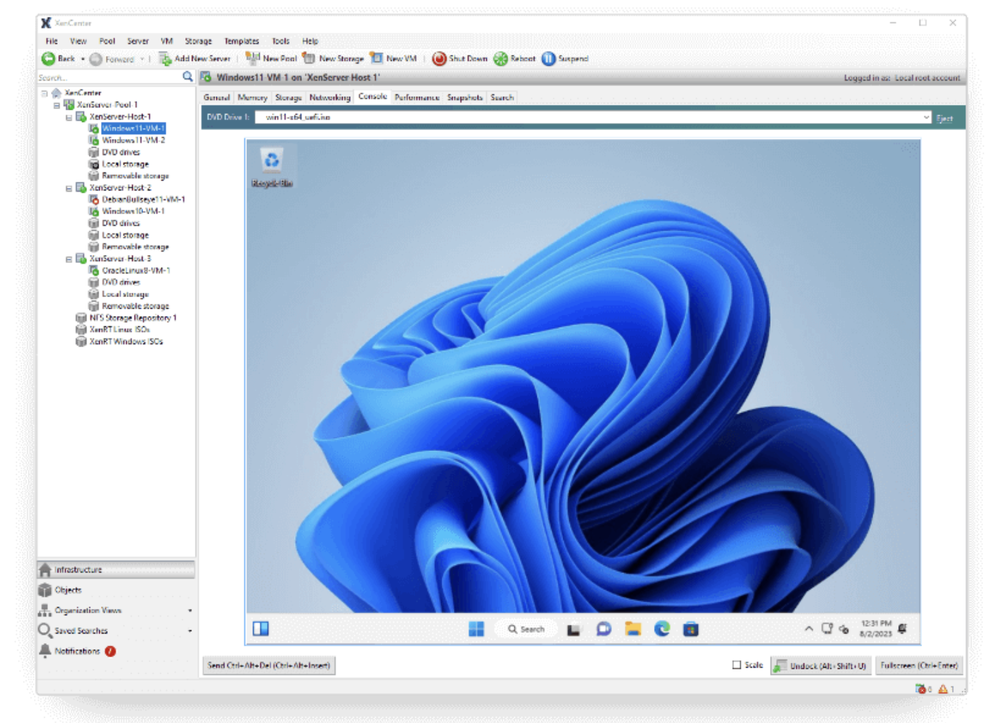Screen dimensions: 1000x723
Task: Open File Explorer in the VM taskbar
Action: coord(633,629)
